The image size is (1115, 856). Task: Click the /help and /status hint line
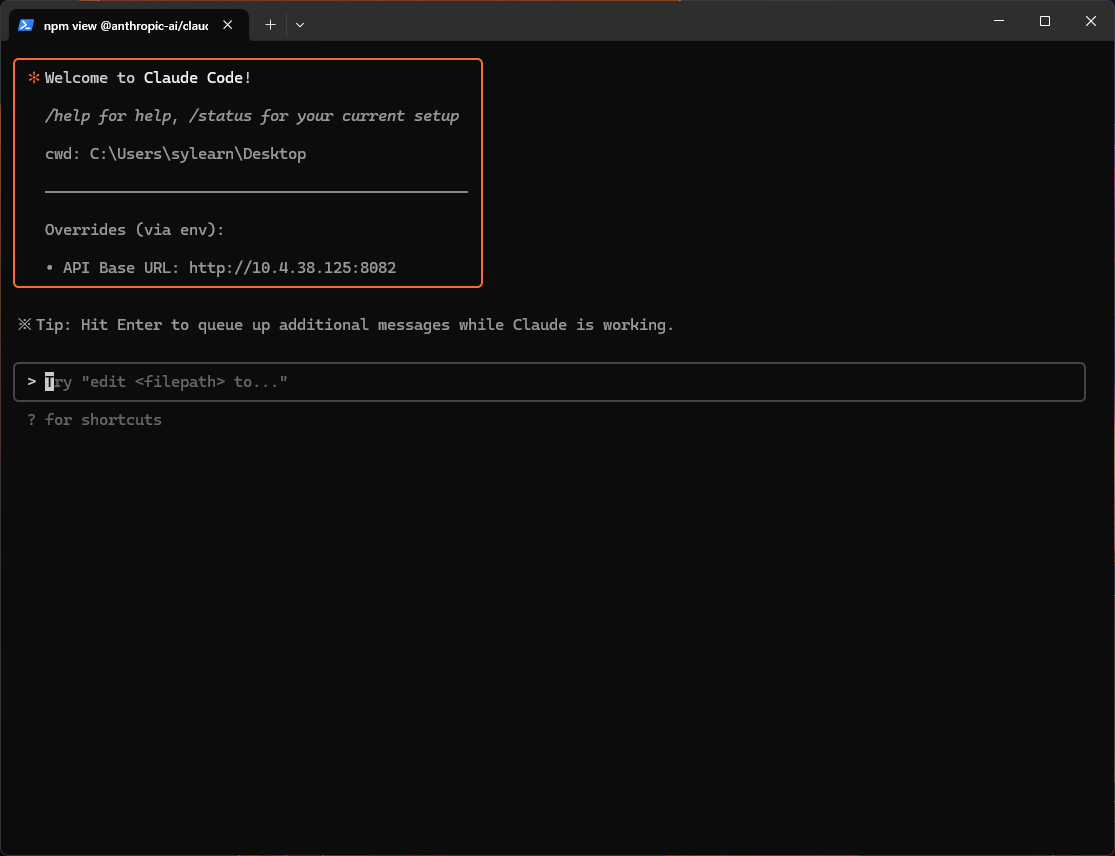click(x=252, y=116)
